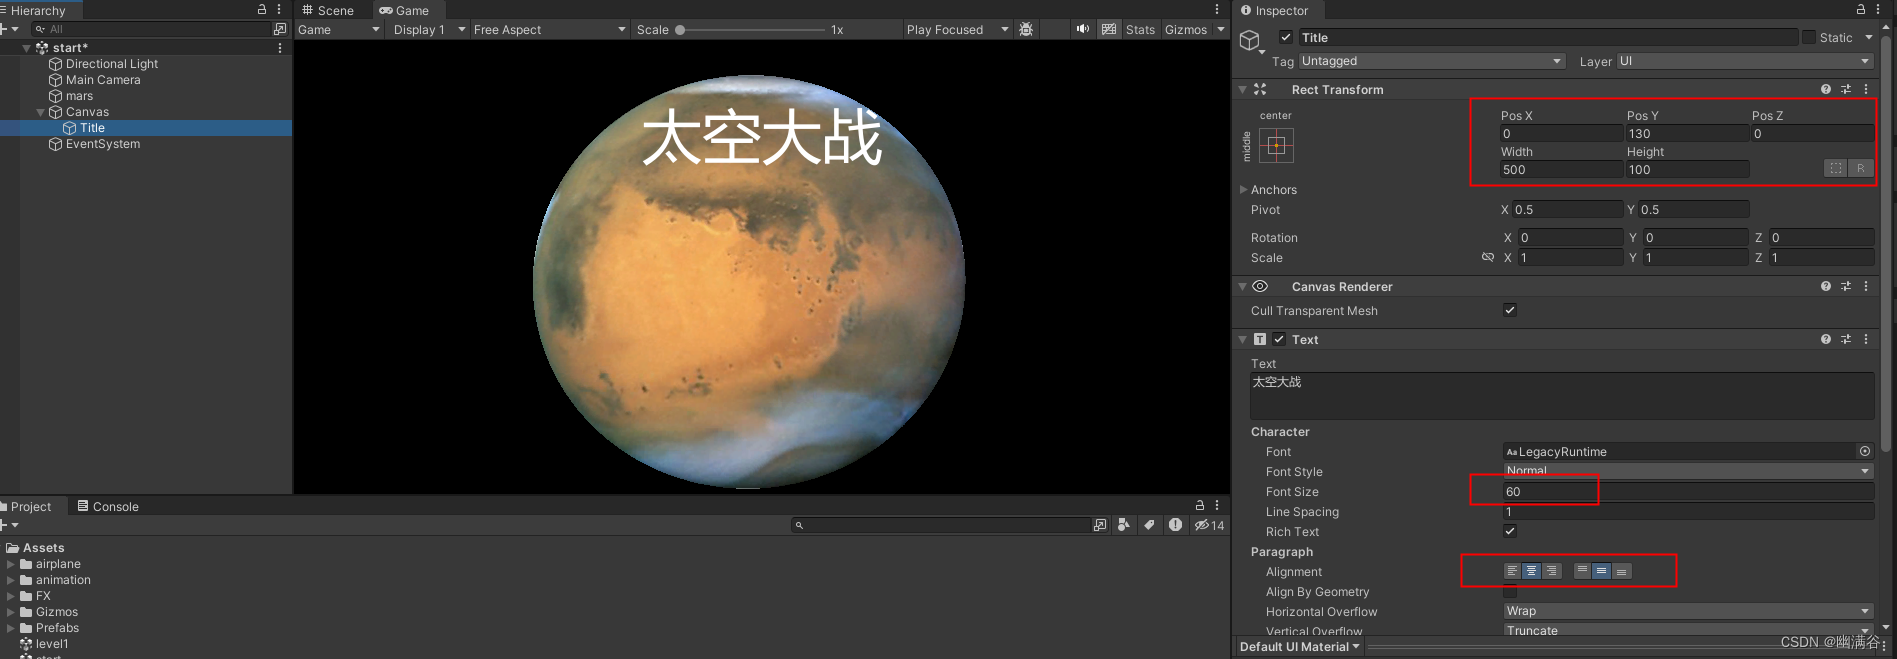Viewport: 1897px width, 659px height.
Task: Select the Inspector tab
Action: point(1274,10)
